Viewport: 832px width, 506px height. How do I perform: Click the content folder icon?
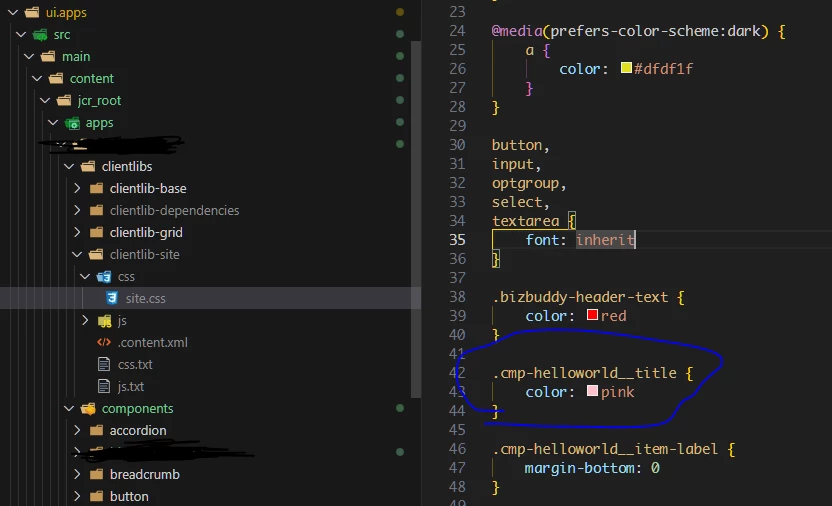[x=56, y=78]
